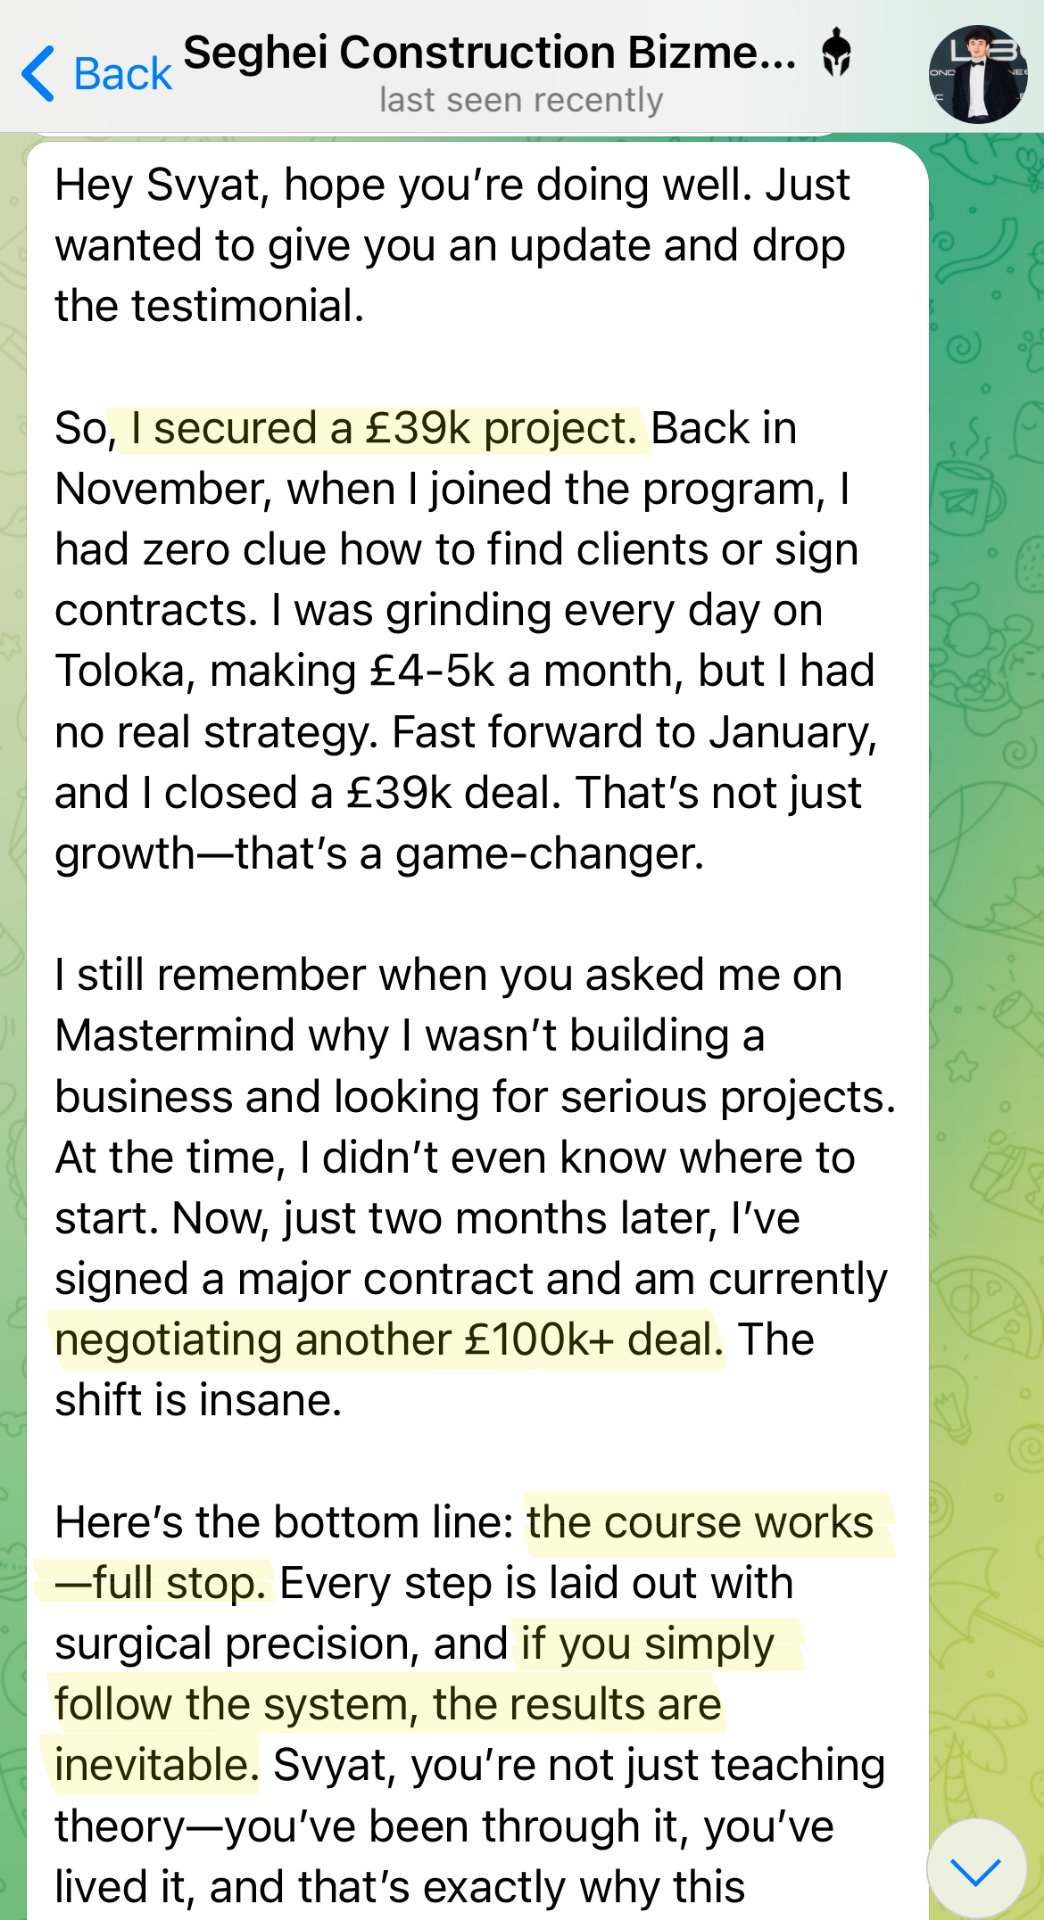Tap the 'last seen recently' status text
Screen dimensions: 1044x1920
coord(521,100)
